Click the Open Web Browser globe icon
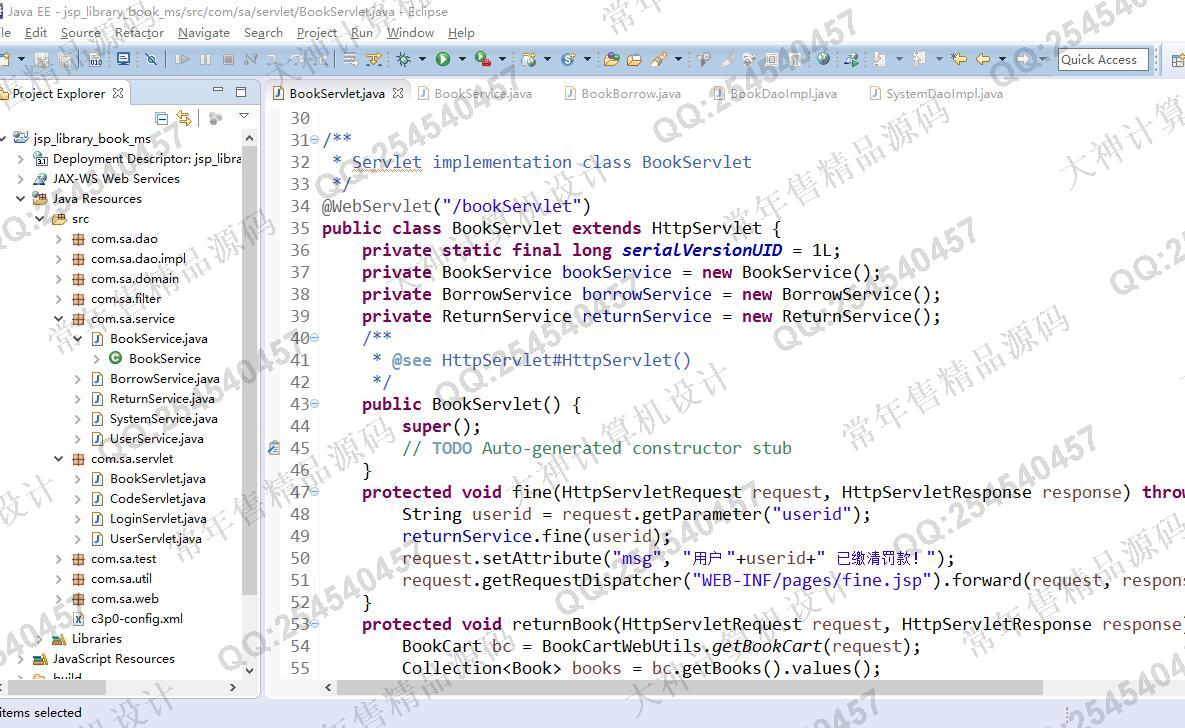This screenshot has height=728, width=1185. point(824,59)
